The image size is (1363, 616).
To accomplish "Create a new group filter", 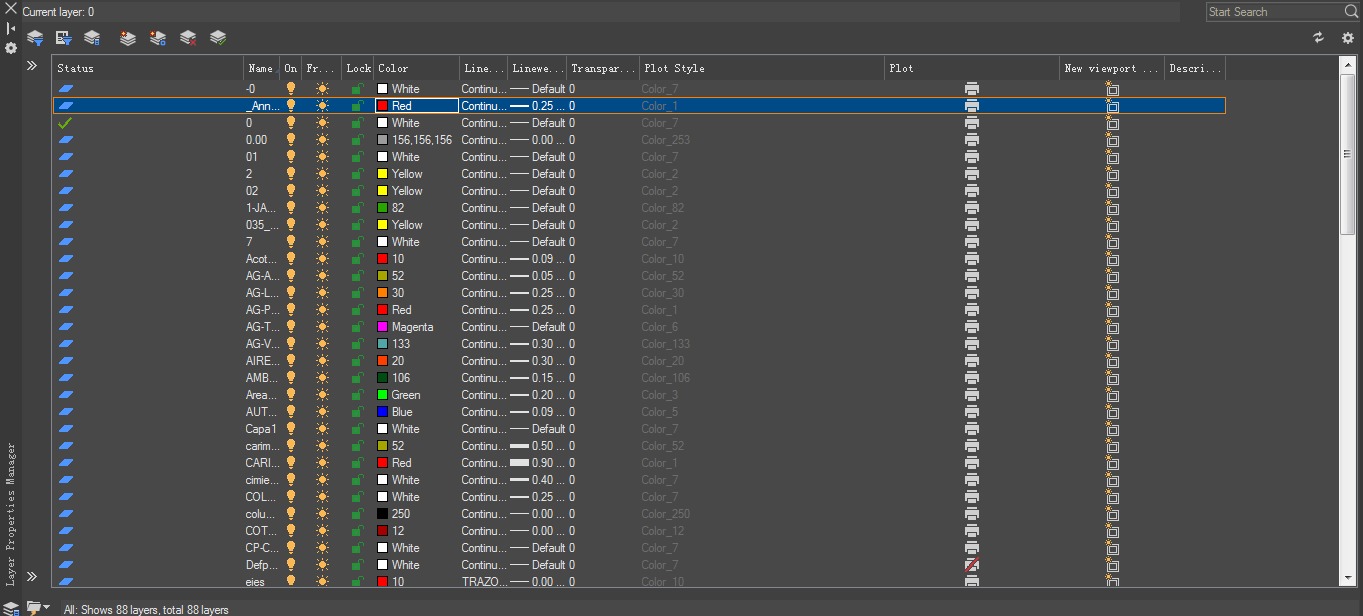I will (64, 37).
